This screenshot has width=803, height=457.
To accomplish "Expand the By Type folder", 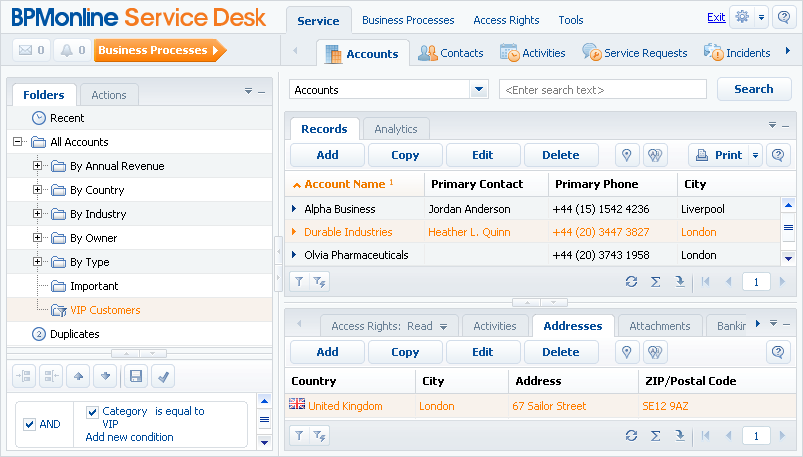I will point(37,262).
